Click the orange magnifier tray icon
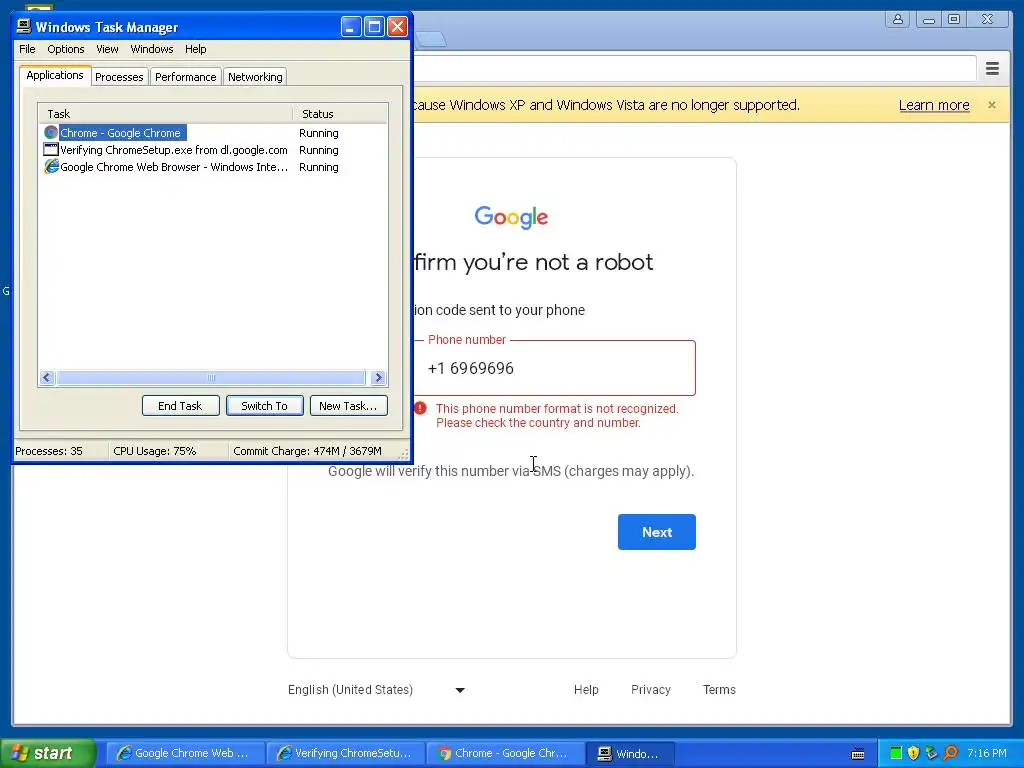 (950, 753)
